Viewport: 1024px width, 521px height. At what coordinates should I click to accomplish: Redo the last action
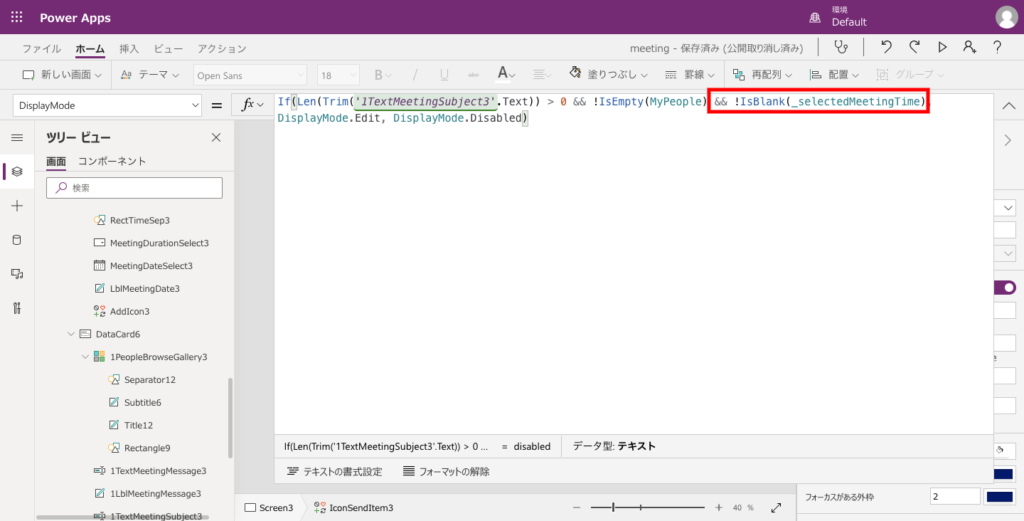tap(914, 47)
